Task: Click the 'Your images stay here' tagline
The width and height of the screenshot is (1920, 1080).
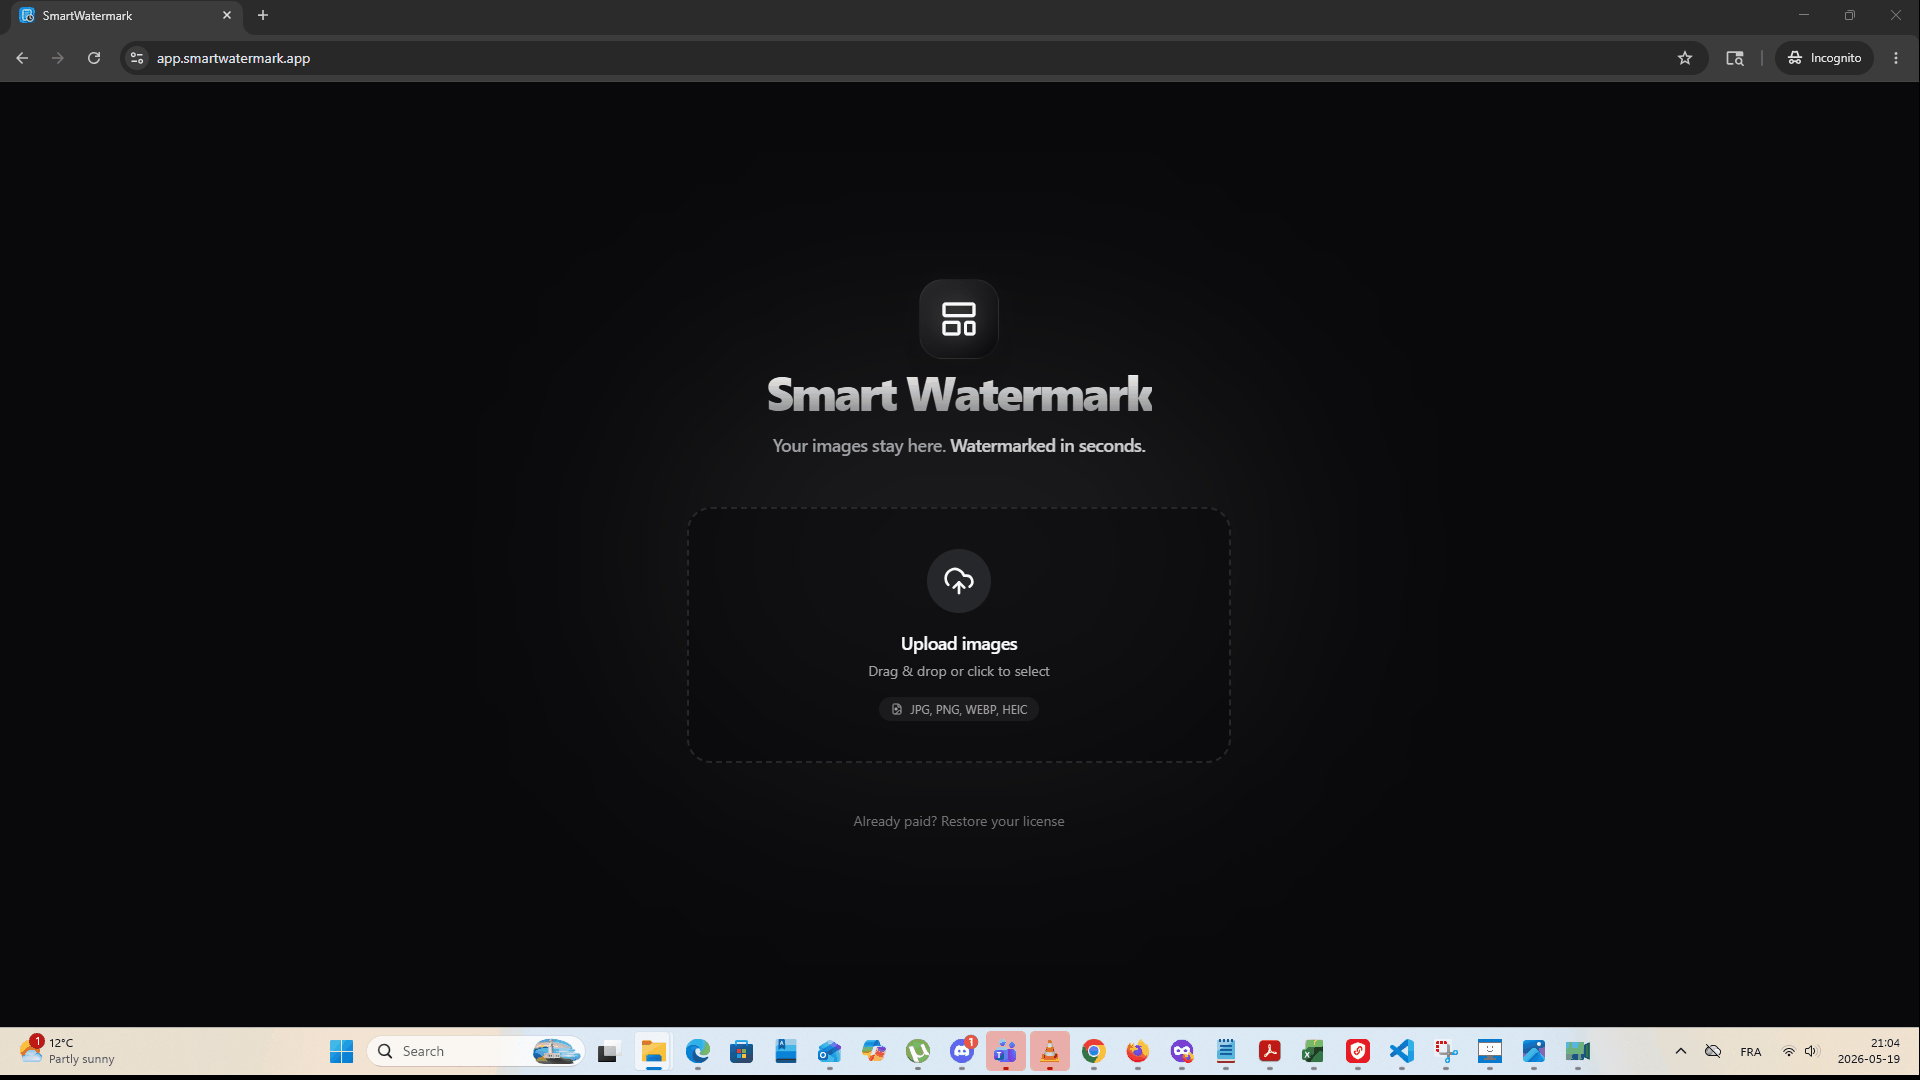Action: [x=858, y=446]
